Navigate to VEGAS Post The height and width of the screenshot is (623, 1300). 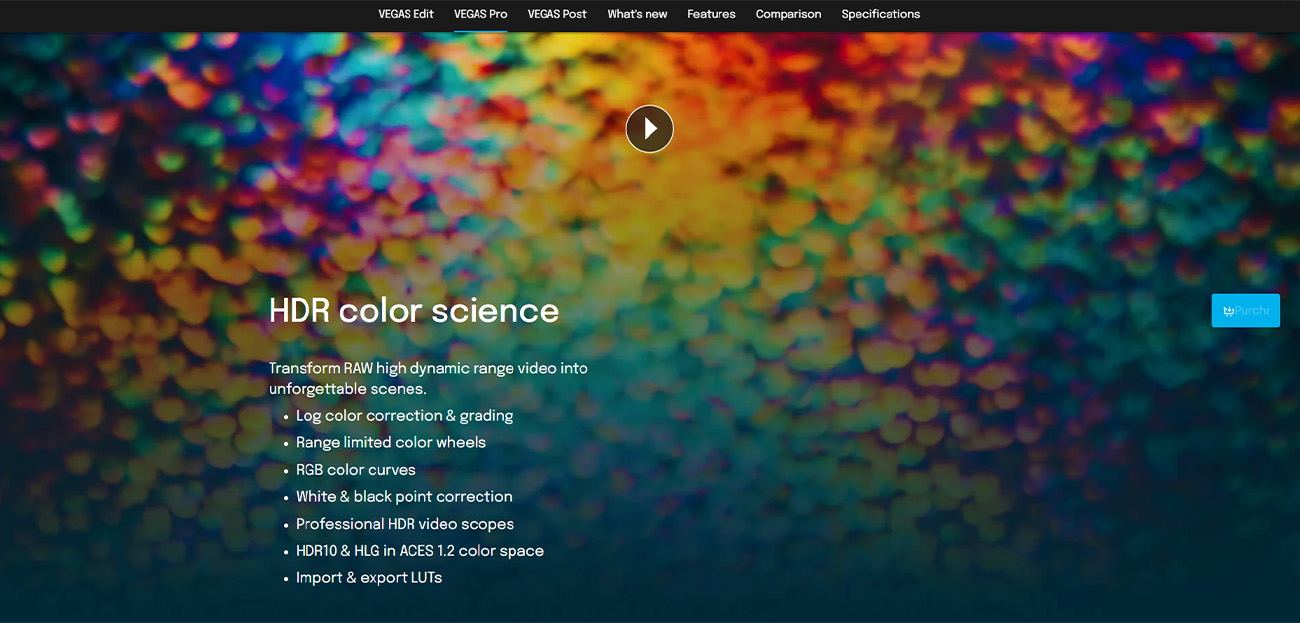point(556,14)
